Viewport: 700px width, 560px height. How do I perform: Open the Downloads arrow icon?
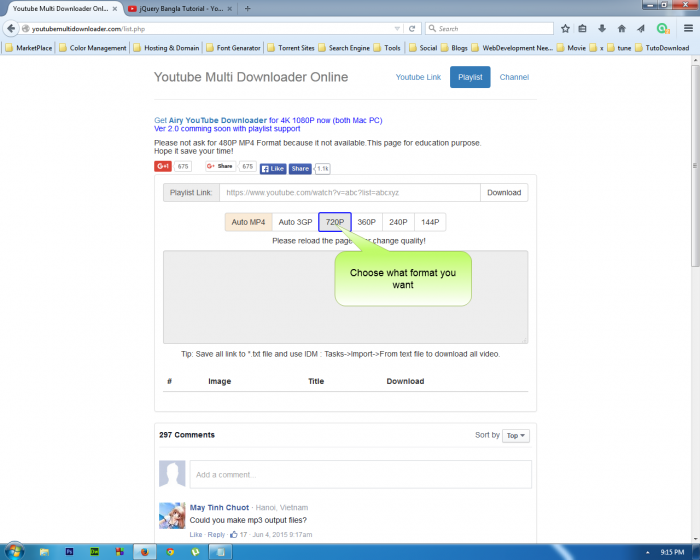(x=602, y=29)
